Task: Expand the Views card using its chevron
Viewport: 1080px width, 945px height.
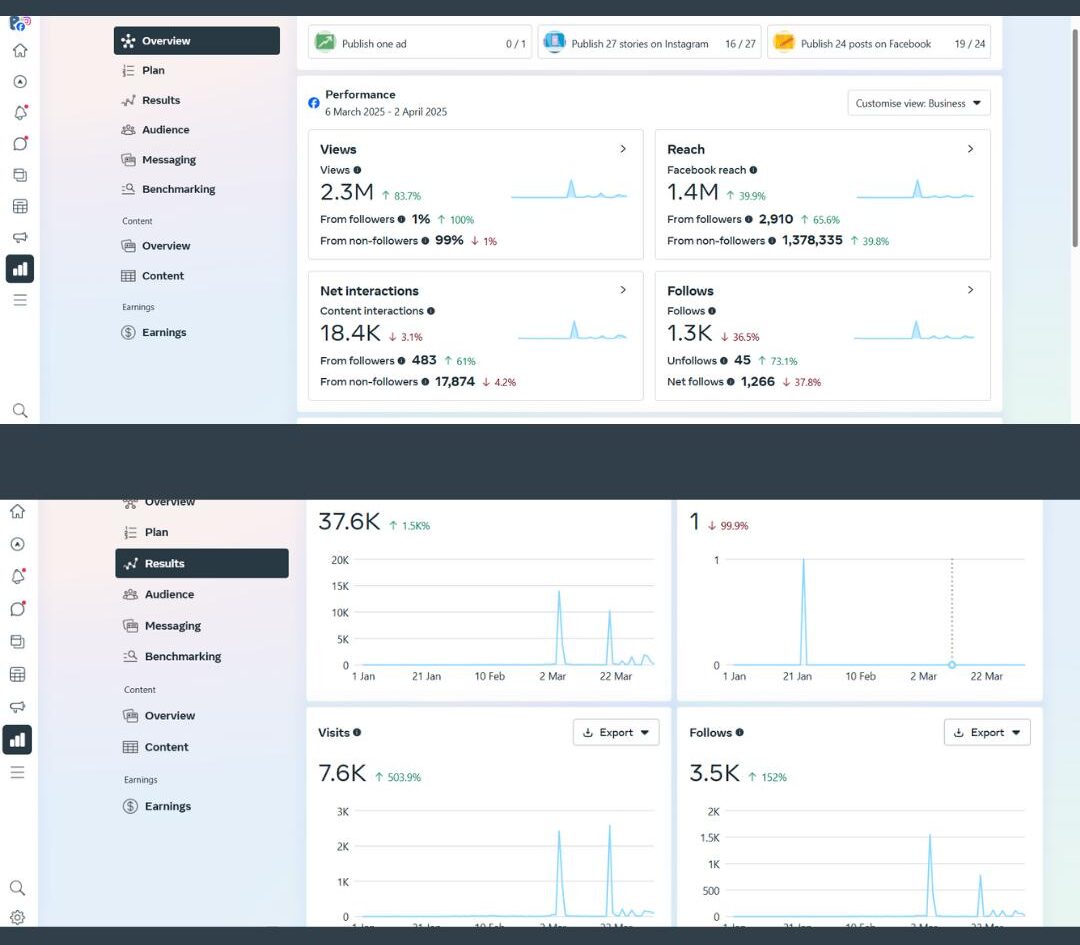Action: [623, 149]
